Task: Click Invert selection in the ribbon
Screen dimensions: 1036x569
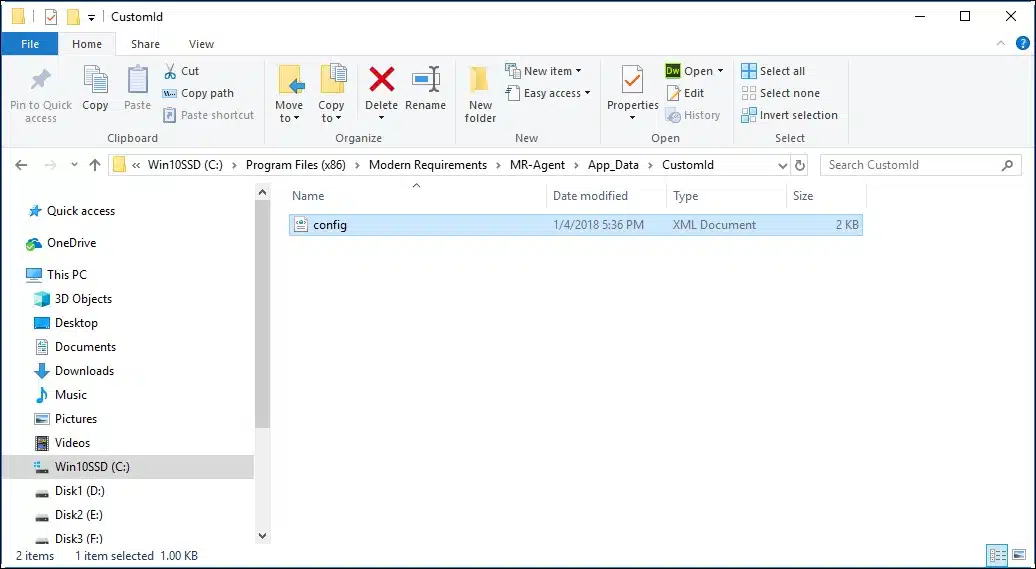Action: (789, 115)
